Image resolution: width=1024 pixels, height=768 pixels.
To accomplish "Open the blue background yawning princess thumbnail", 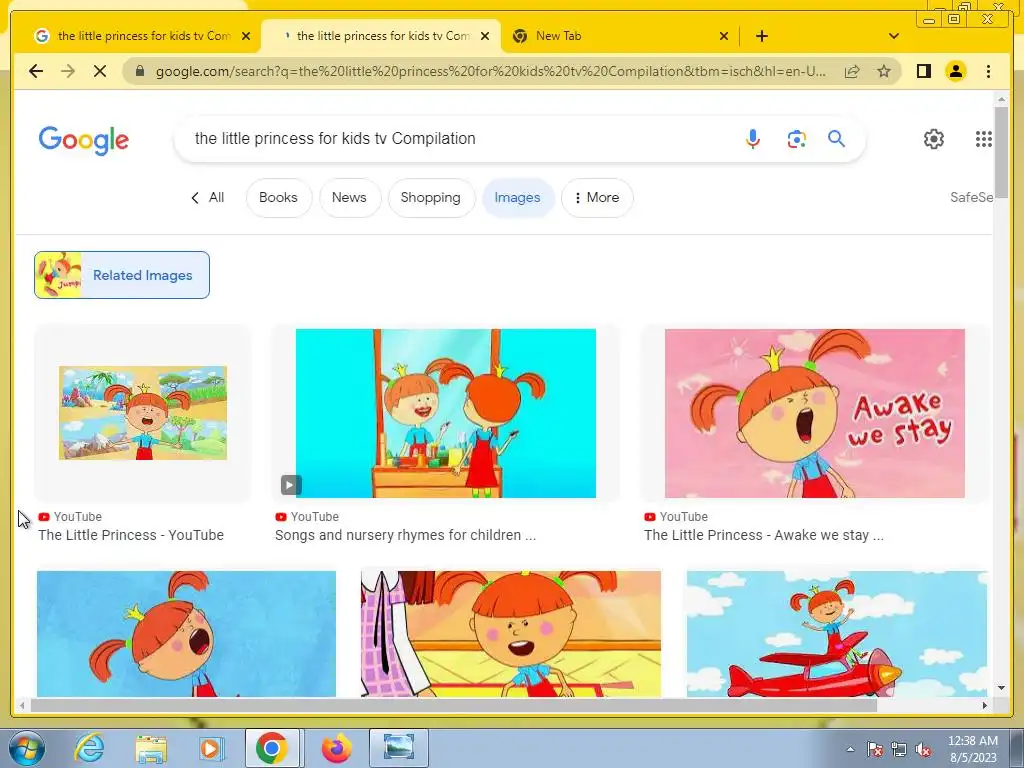I will (x=186, y=633).
